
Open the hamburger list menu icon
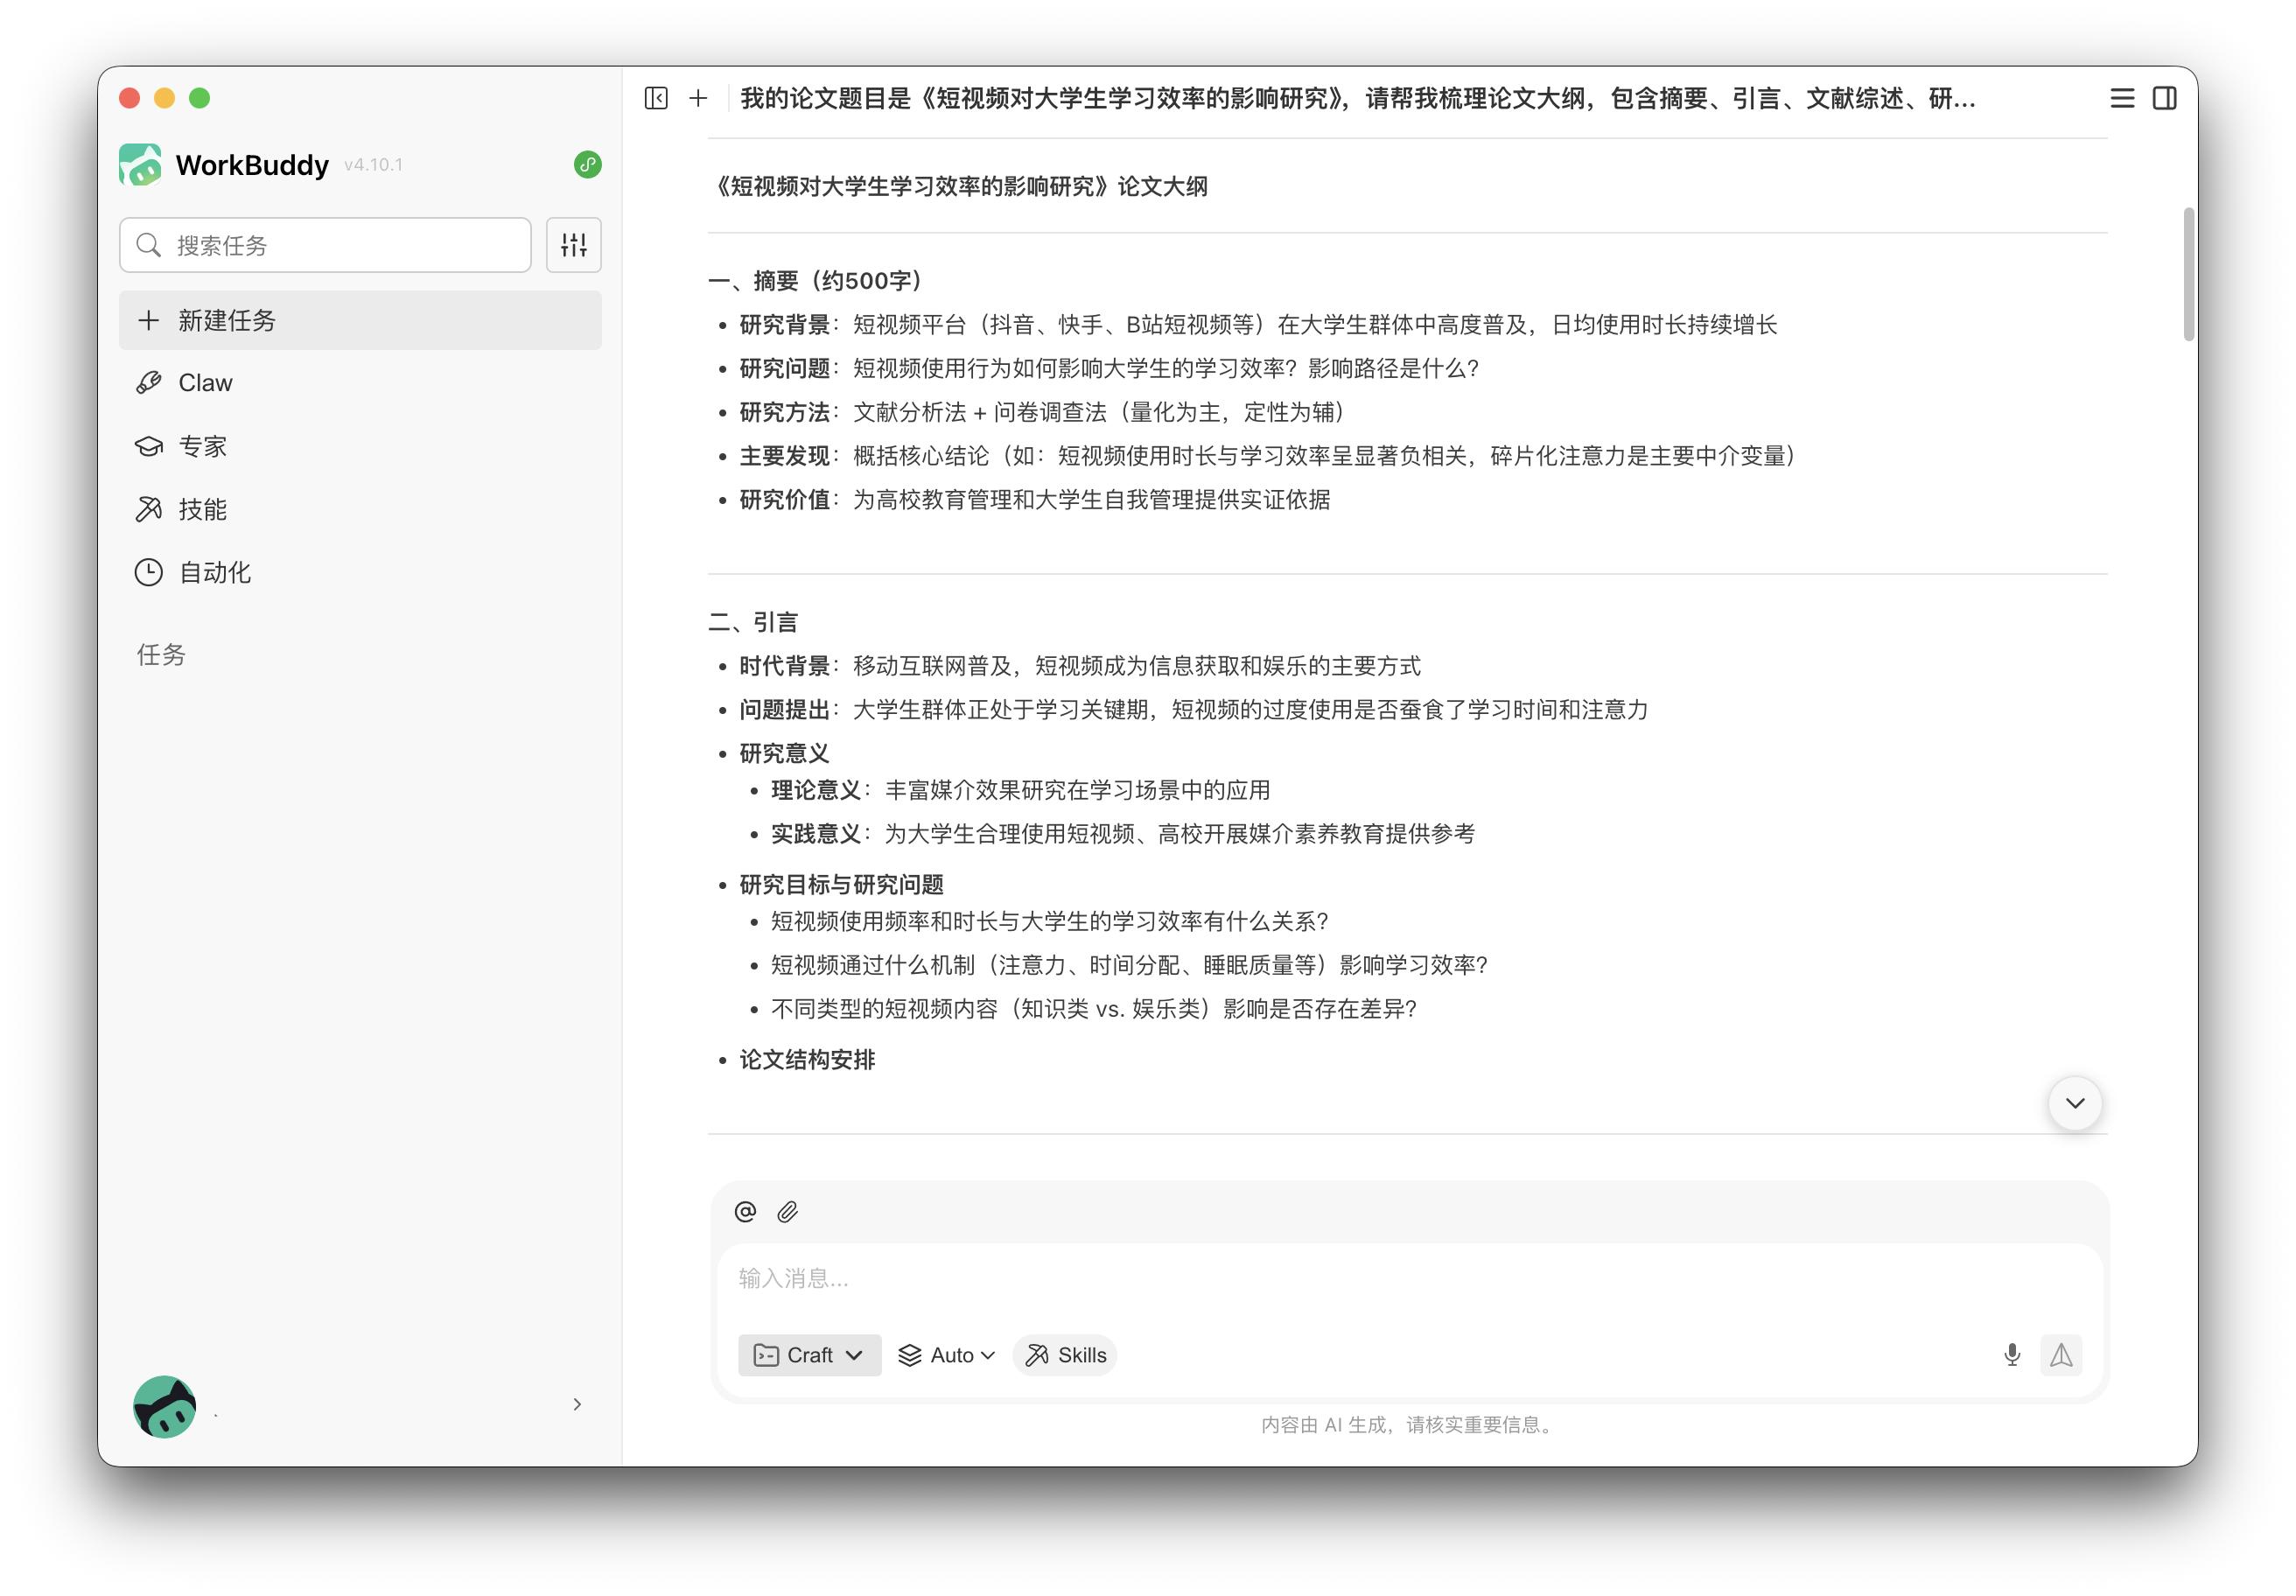click(2122, 98)
